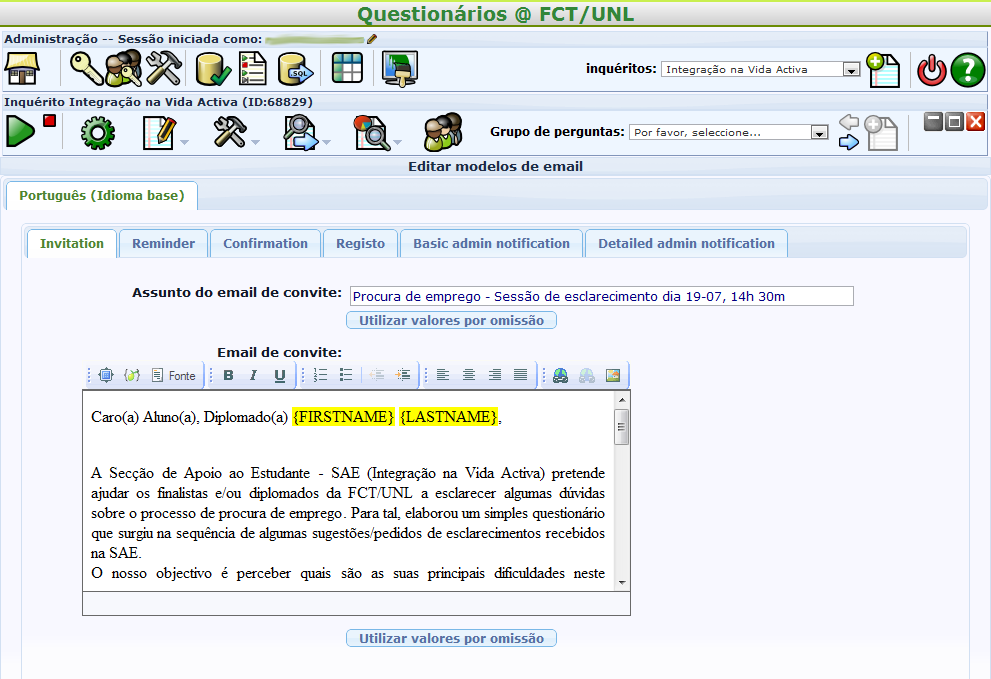Activate survey with green play icon
The width and height of the screenshot is (991, 679).
[x=19, y=131]
